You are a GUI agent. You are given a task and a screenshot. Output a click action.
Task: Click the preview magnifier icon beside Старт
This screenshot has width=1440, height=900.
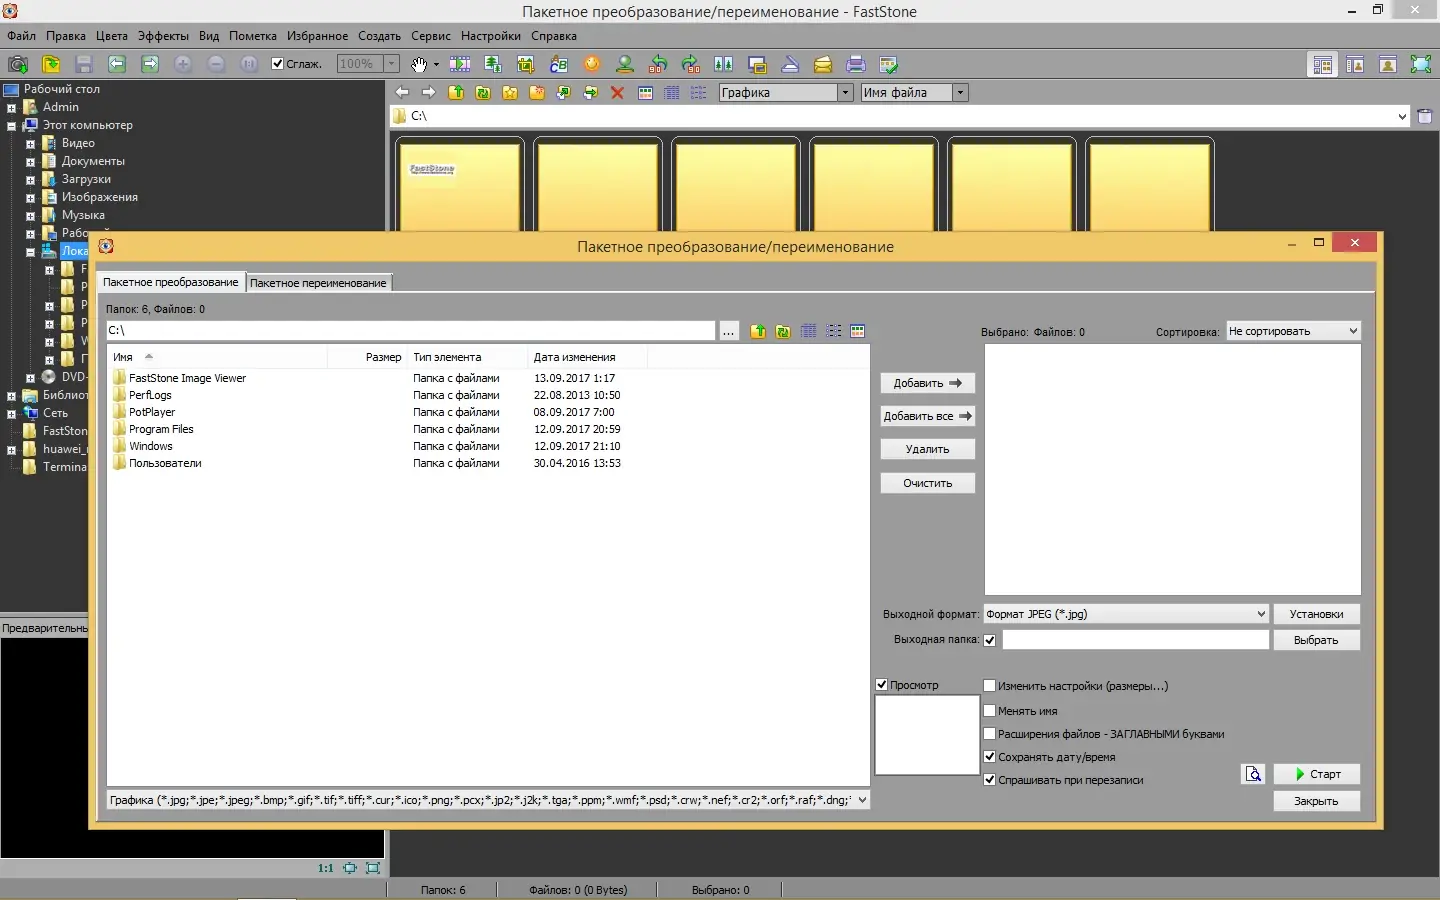pos(1253,774)
